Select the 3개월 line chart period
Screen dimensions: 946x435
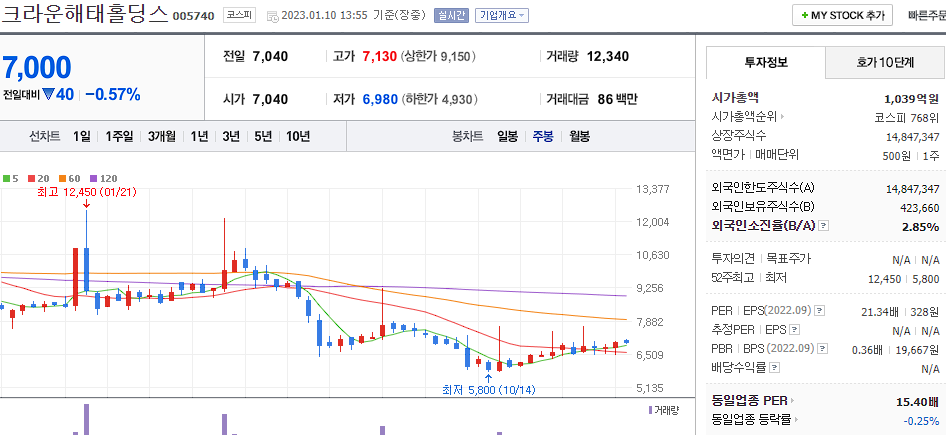(162, 136)
